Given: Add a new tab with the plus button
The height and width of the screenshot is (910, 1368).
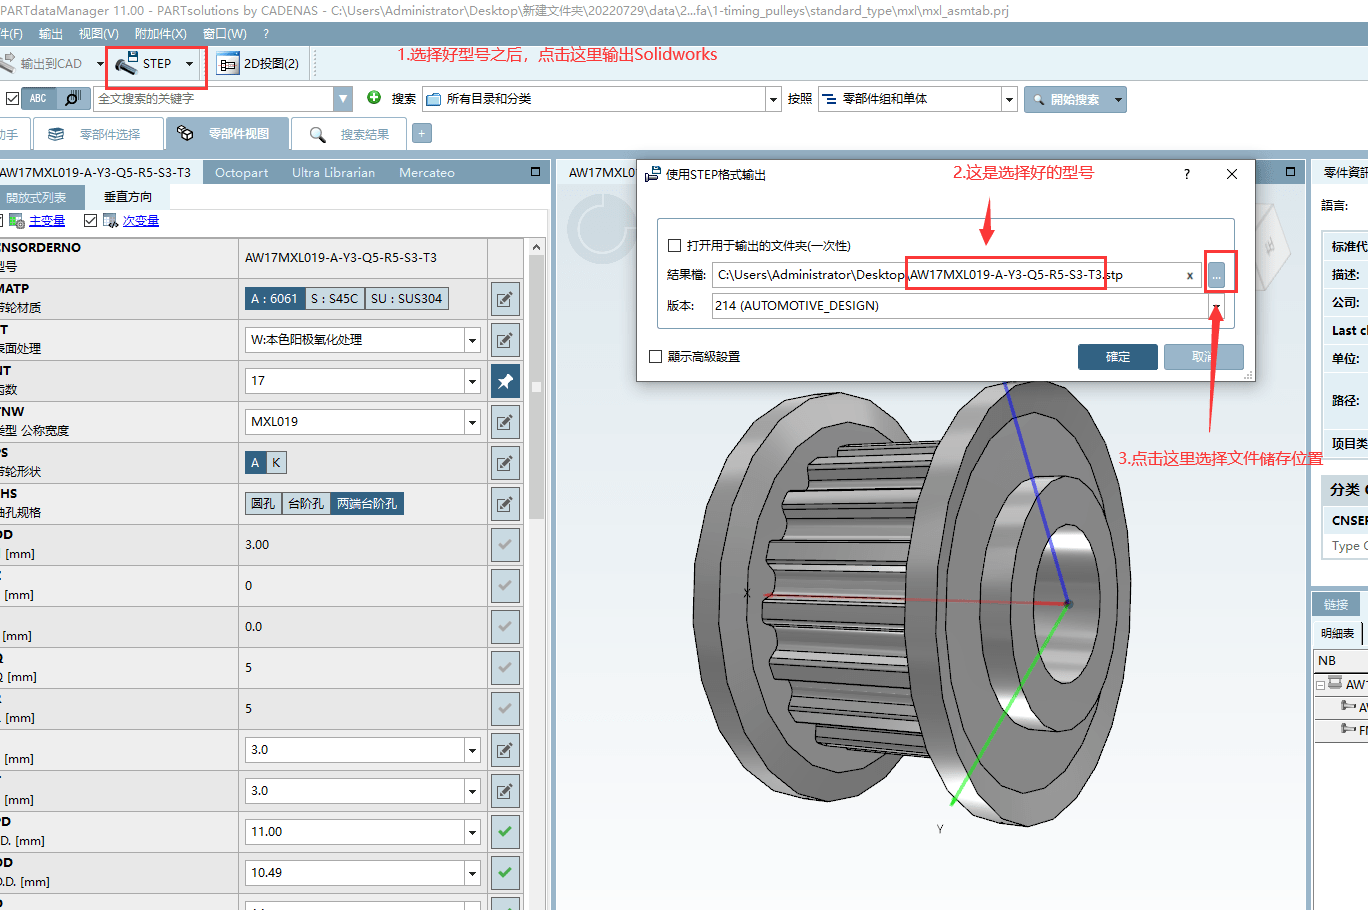Looking at the screenshot, I should tap(422, 133).
